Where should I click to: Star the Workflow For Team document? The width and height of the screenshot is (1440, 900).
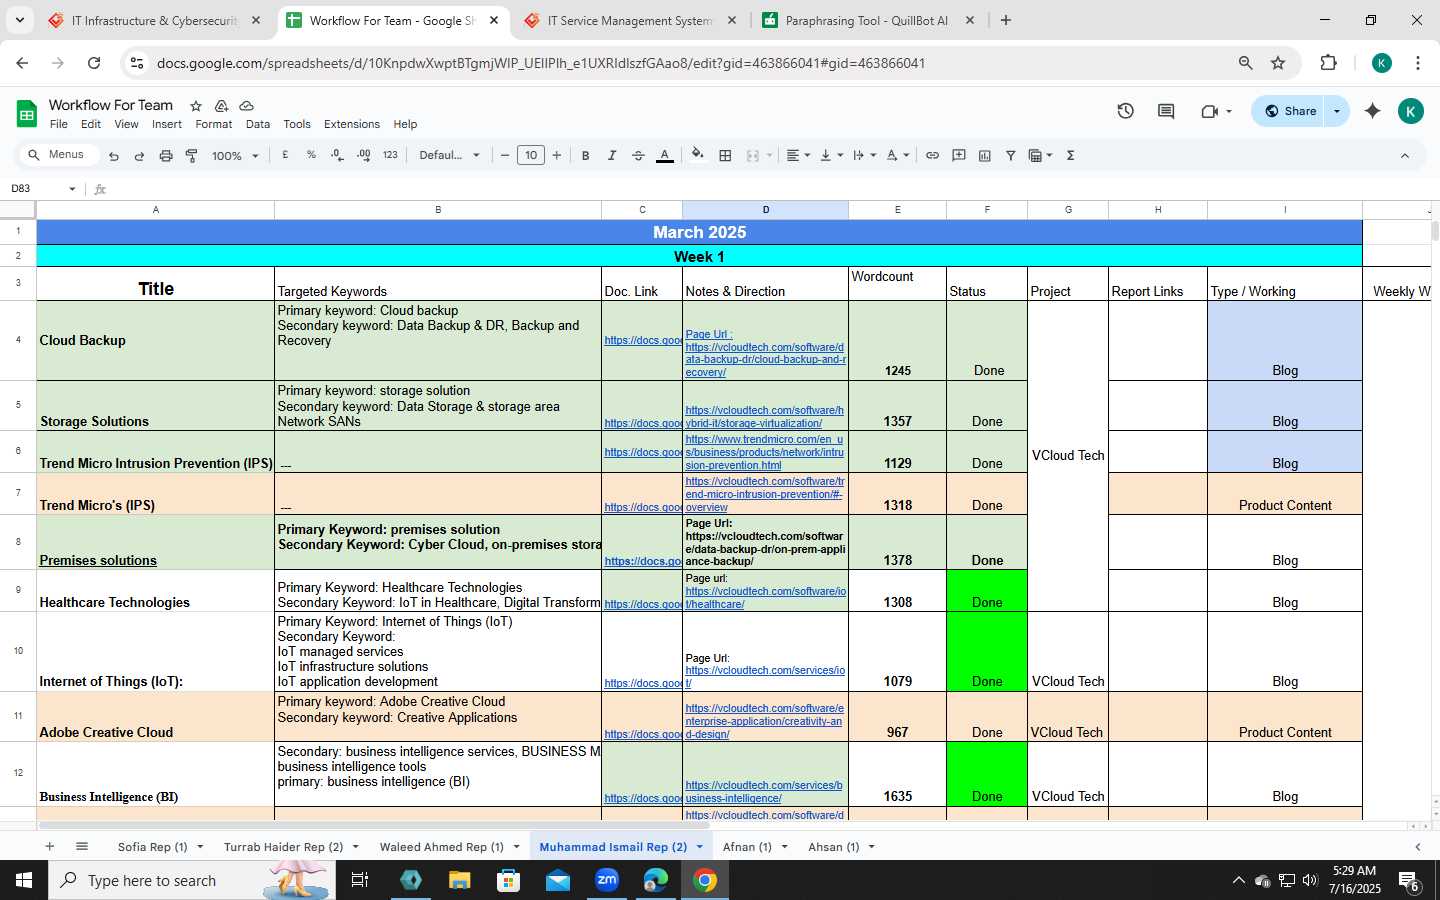(196, 105)
